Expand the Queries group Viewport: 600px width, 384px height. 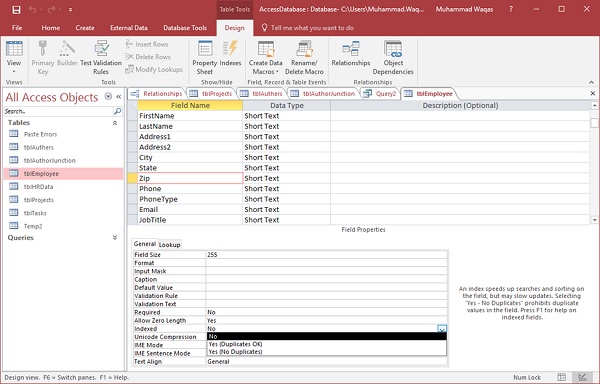coord(115,238)
